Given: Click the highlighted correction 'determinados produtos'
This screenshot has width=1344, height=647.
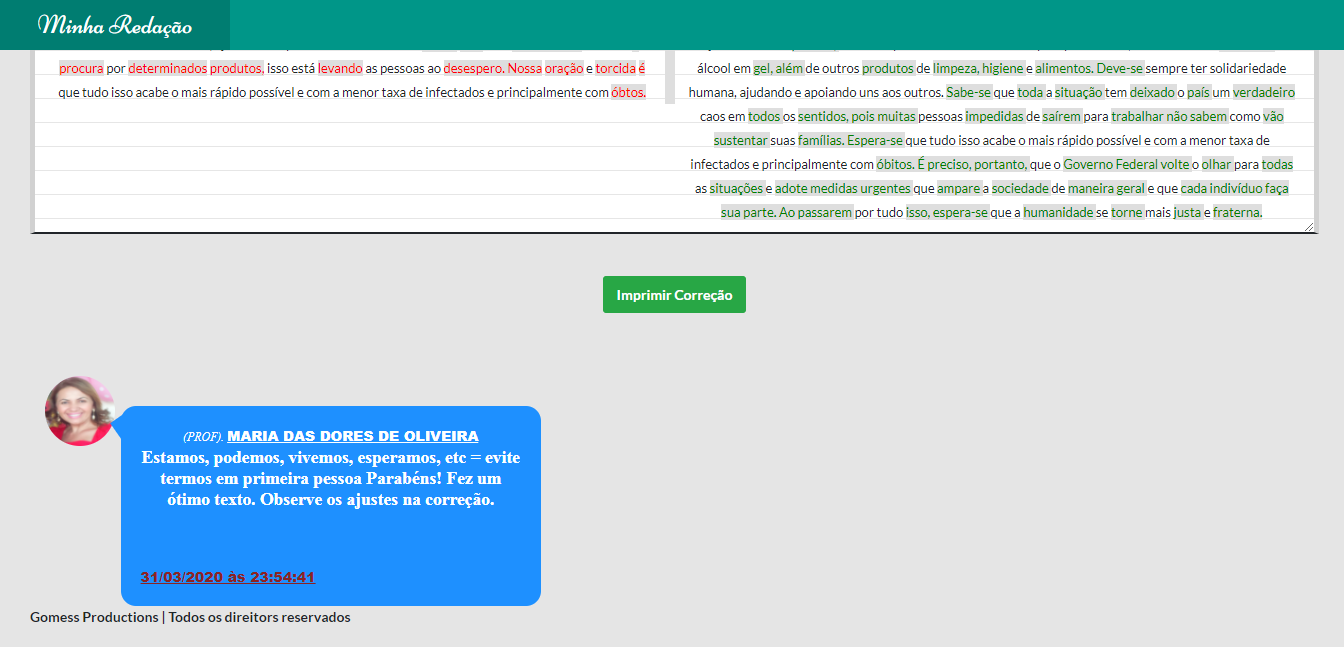Looking at the screenshot, I should coord(195,67).
